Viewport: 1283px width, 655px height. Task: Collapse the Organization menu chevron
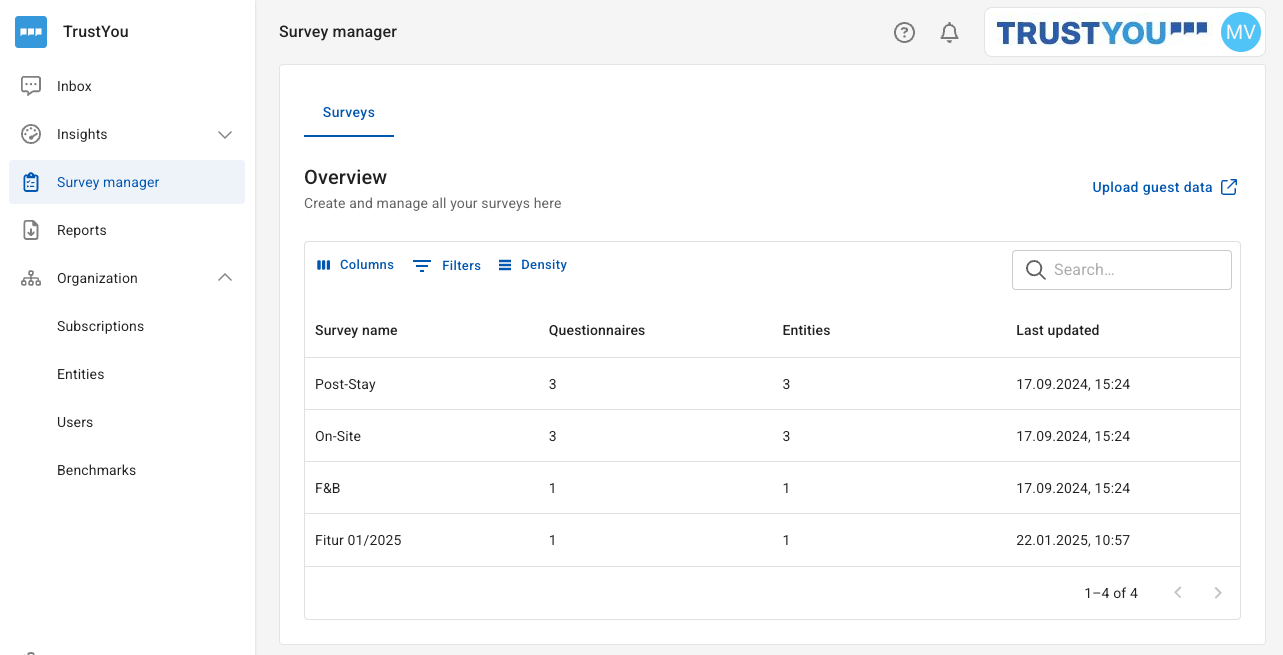(x=225, y=278)
